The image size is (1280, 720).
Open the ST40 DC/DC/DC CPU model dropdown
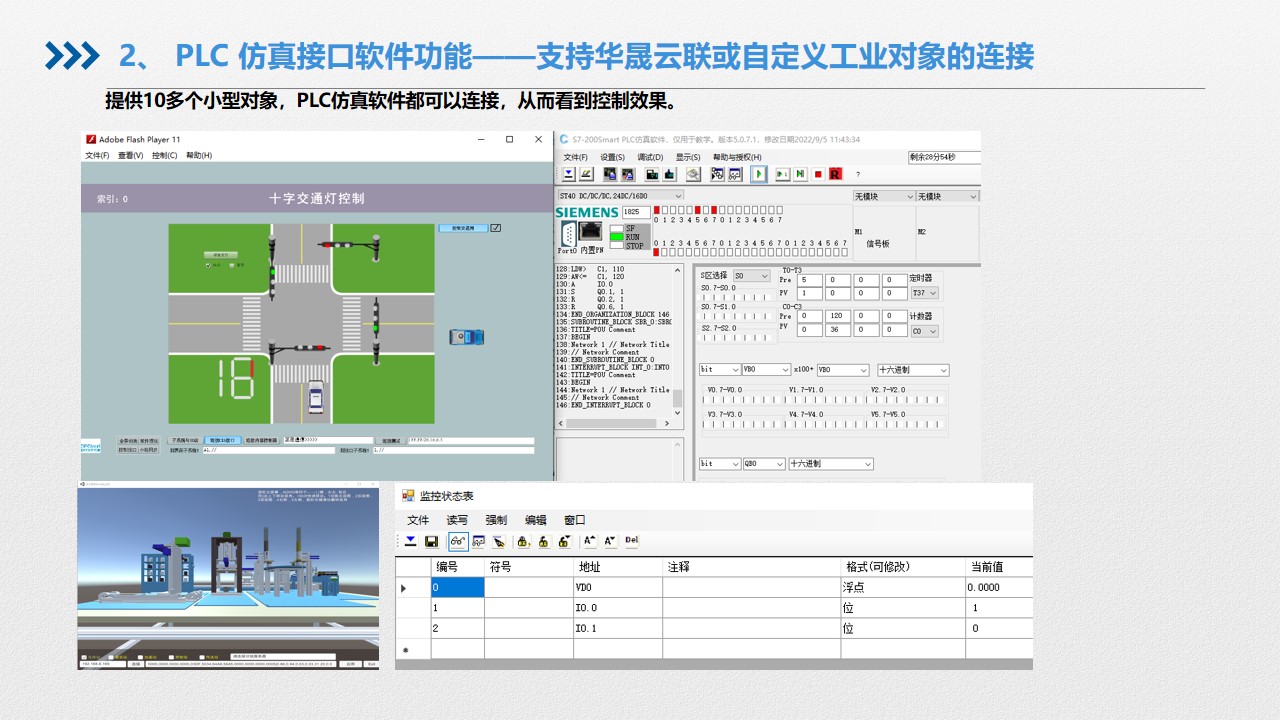click(621, 196)
